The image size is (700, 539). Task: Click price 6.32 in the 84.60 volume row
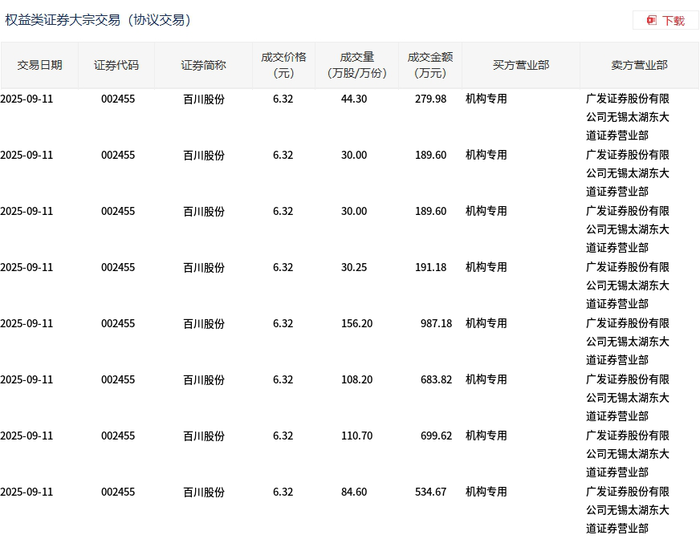[x=283, y=492]
